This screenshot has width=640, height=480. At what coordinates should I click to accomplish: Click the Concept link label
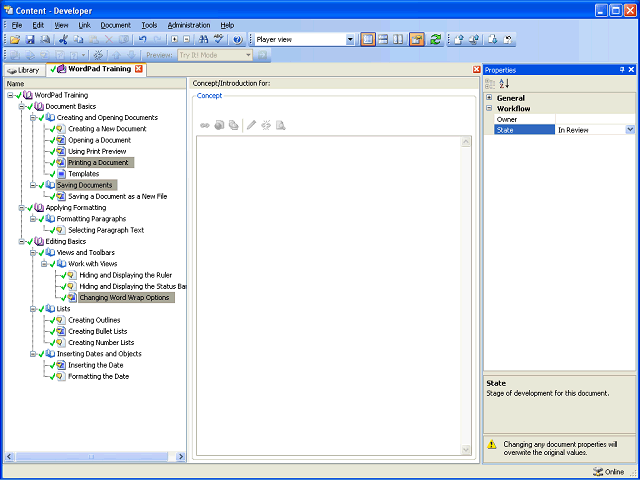coord(209,96)
